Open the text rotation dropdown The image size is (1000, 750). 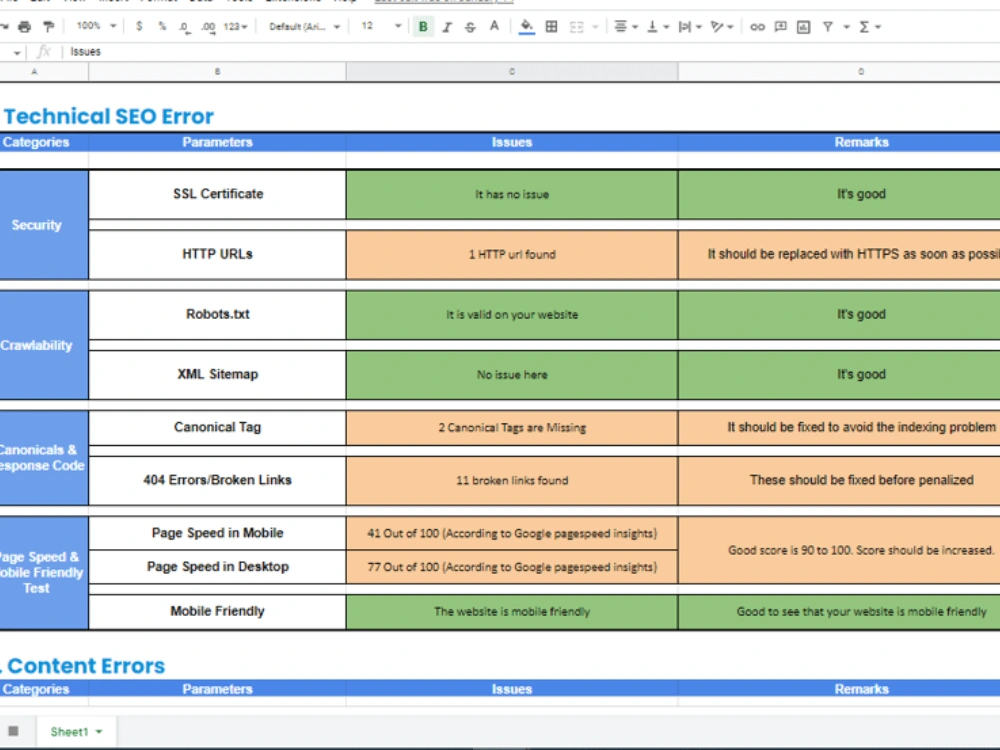pos(722,27)
